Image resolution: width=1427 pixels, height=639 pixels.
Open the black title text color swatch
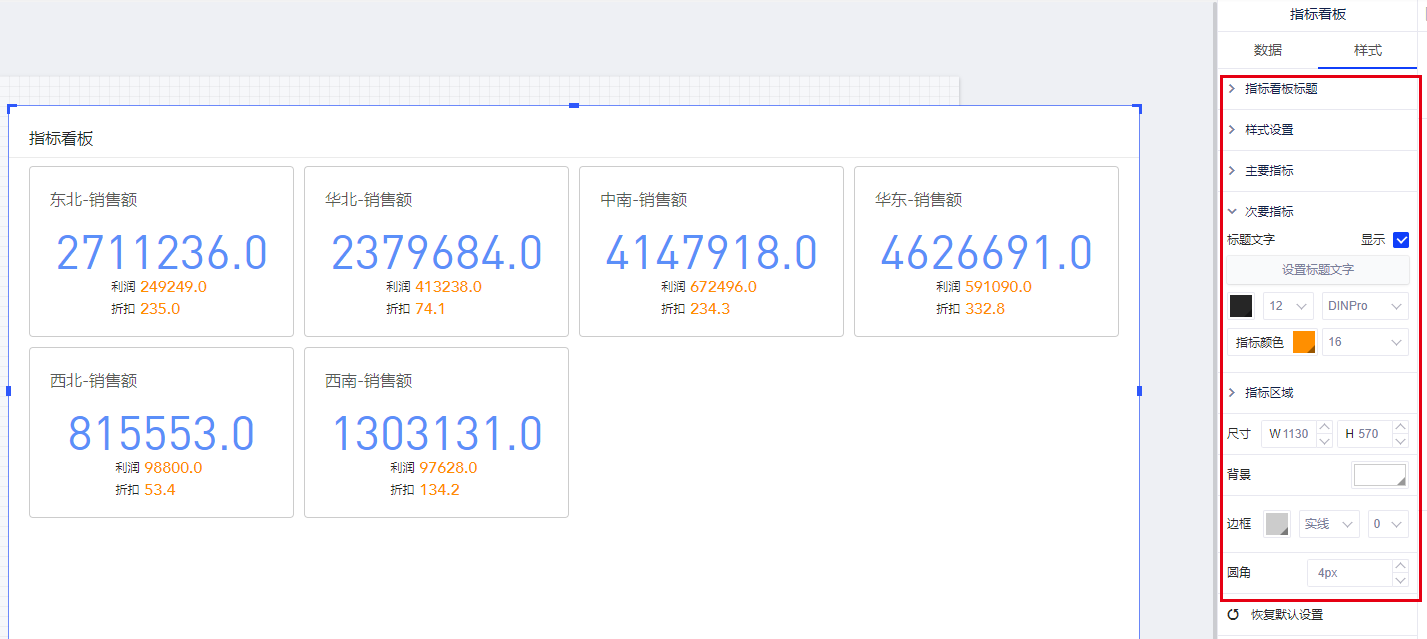1241,306
